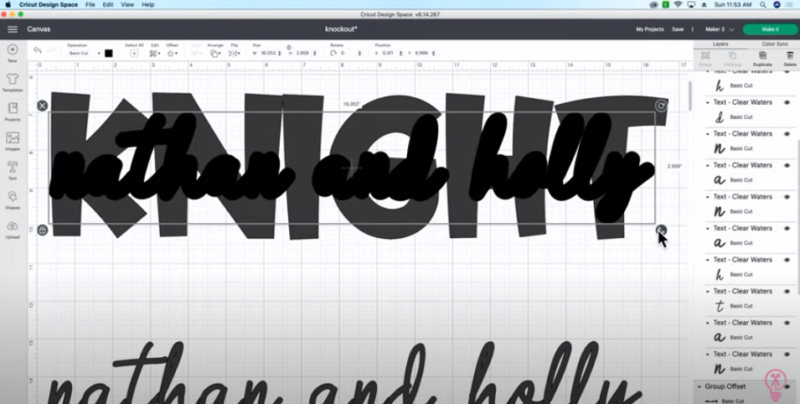Screen dimensions: 800x404
Task: Hide the 't' Clear Waters text layer
Action: [x=787, y=291]
